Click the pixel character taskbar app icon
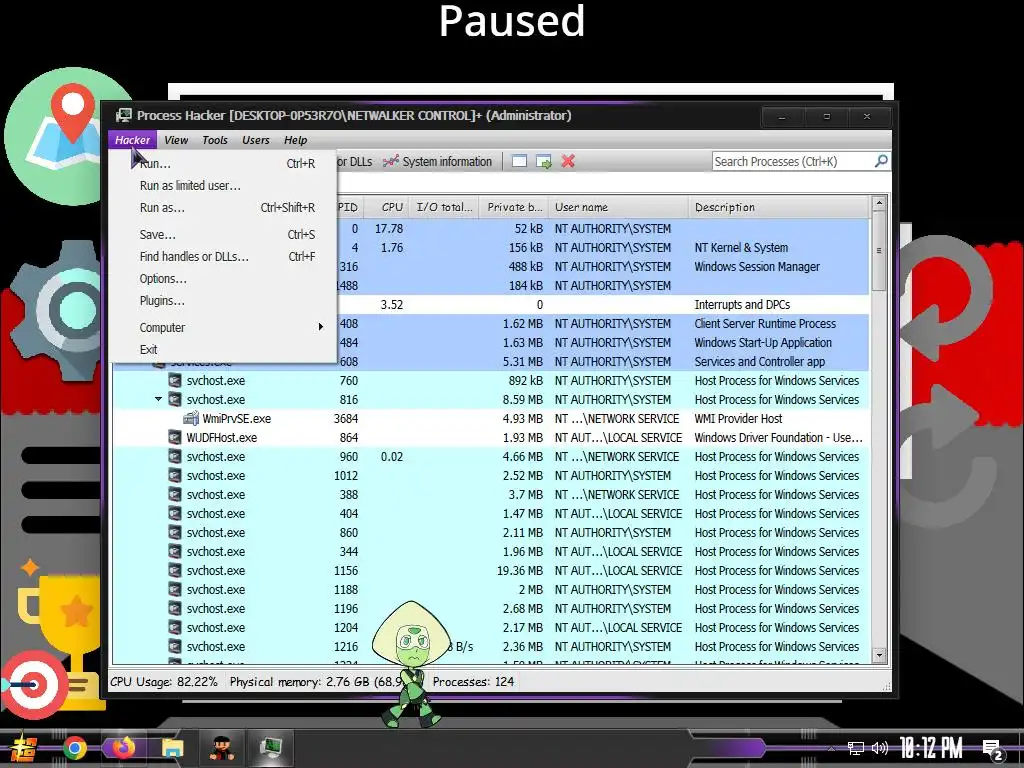 [222, 747]
